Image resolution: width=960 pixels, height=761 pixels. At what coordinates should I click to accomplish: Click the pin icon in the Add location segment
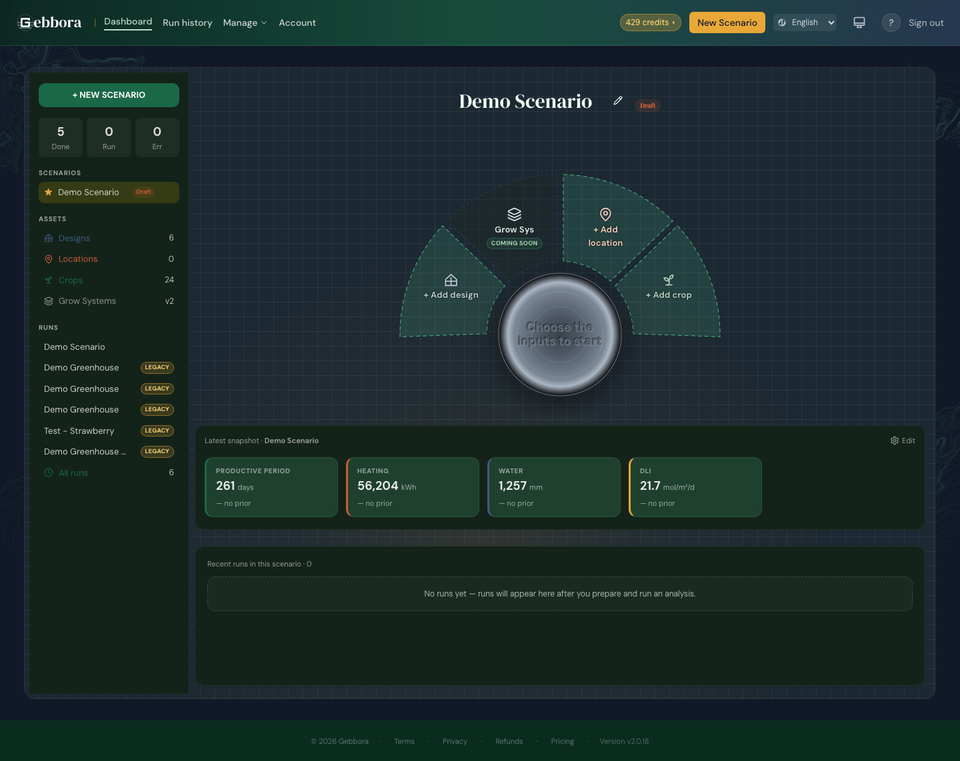606,214
